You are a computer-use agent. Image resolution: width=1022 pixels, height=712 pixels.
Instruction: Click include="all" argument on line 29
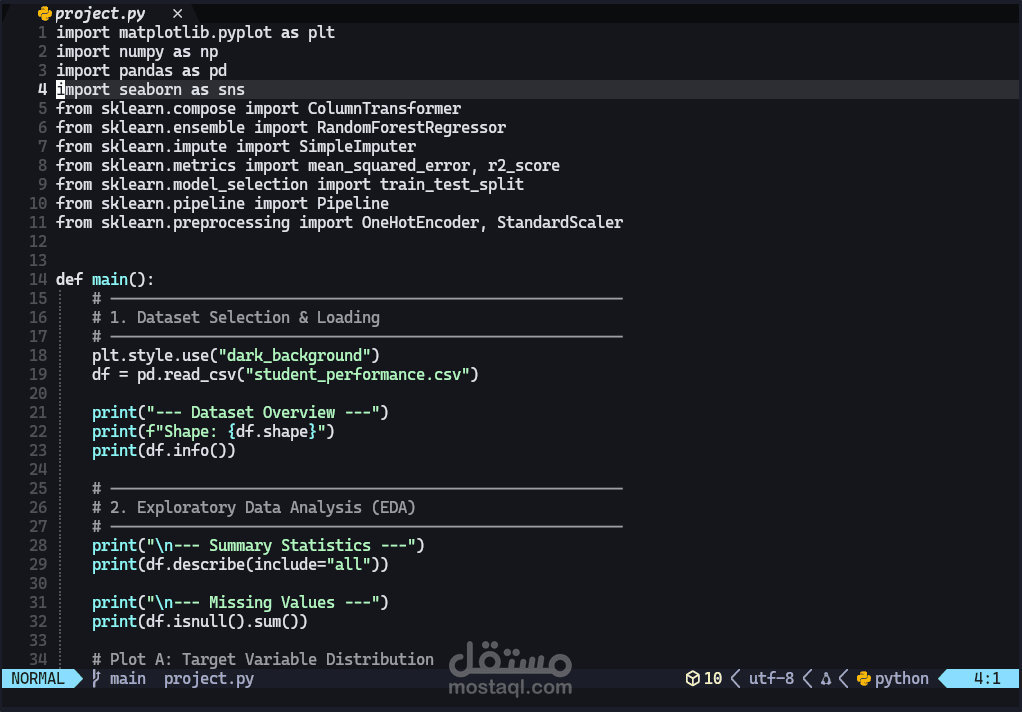312,565
